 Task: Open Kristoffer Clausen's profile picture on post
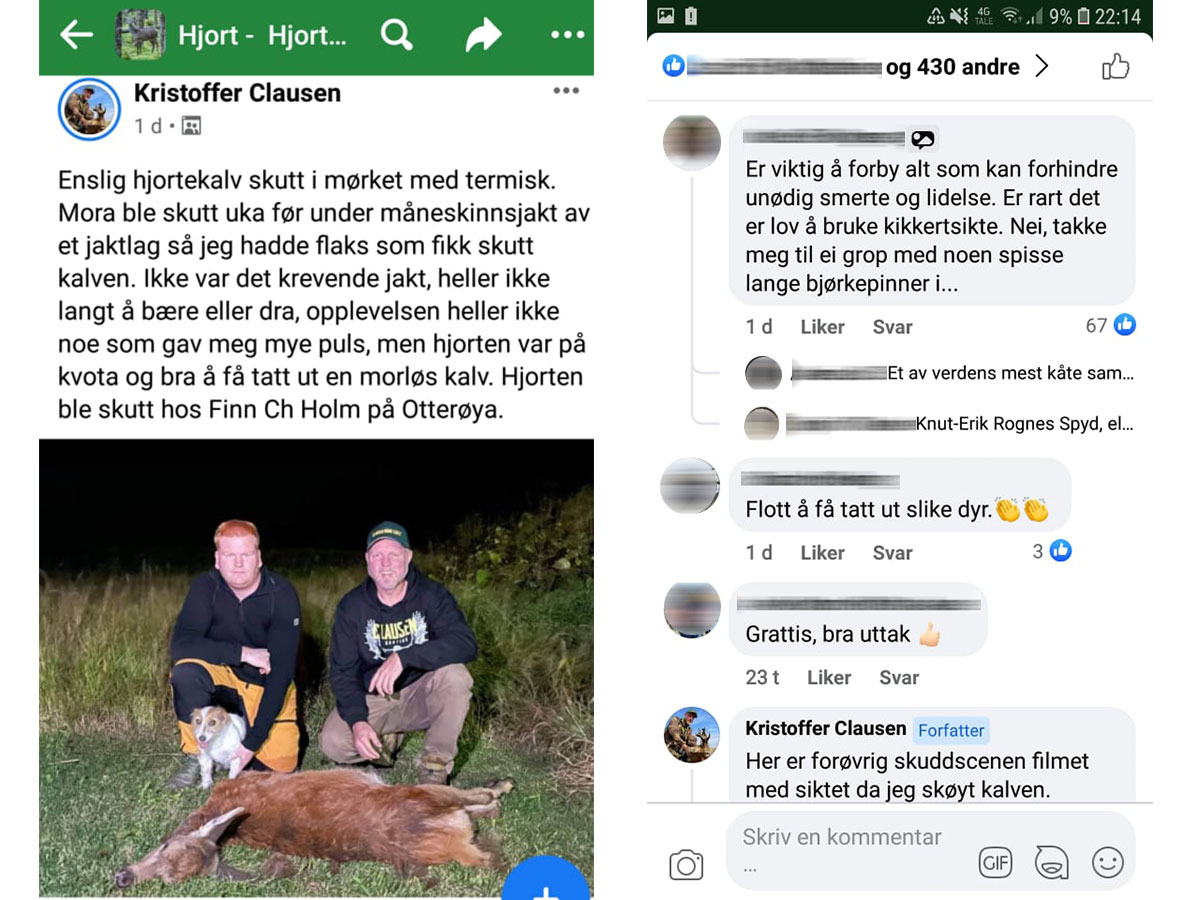pos(90,108)
